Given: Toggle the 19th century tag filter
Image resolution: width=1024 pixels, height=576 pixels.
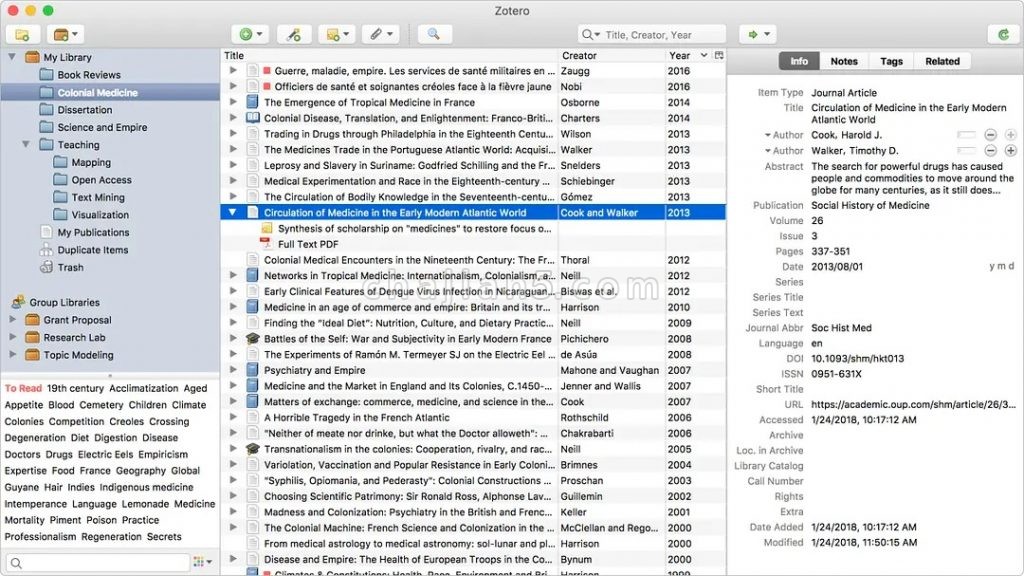Looking at the screenshot, I should pyautogui.click(x=75, y=388).
